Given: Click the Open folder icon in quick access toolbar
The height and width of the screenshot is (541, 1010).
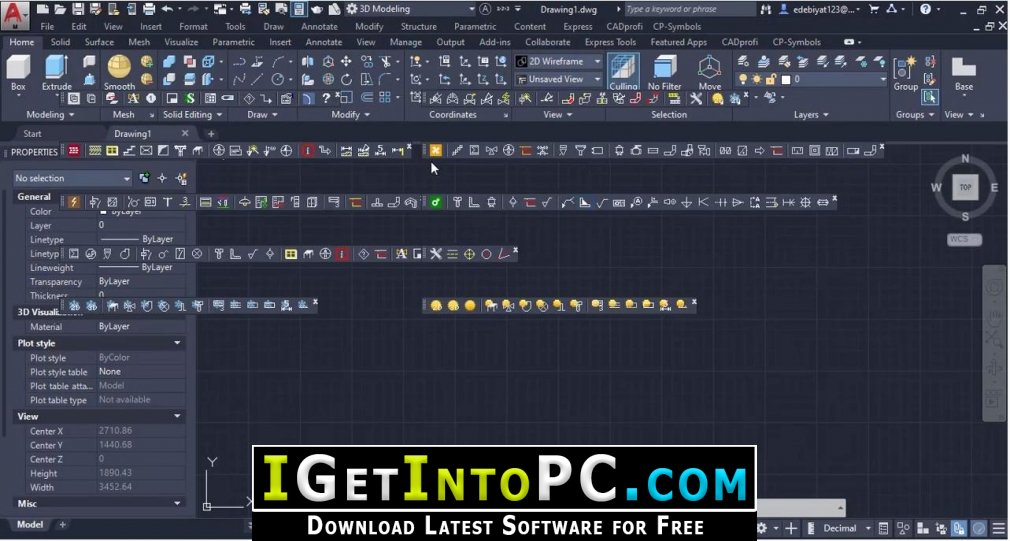Looking at the screenshot, I should (61, 9).
